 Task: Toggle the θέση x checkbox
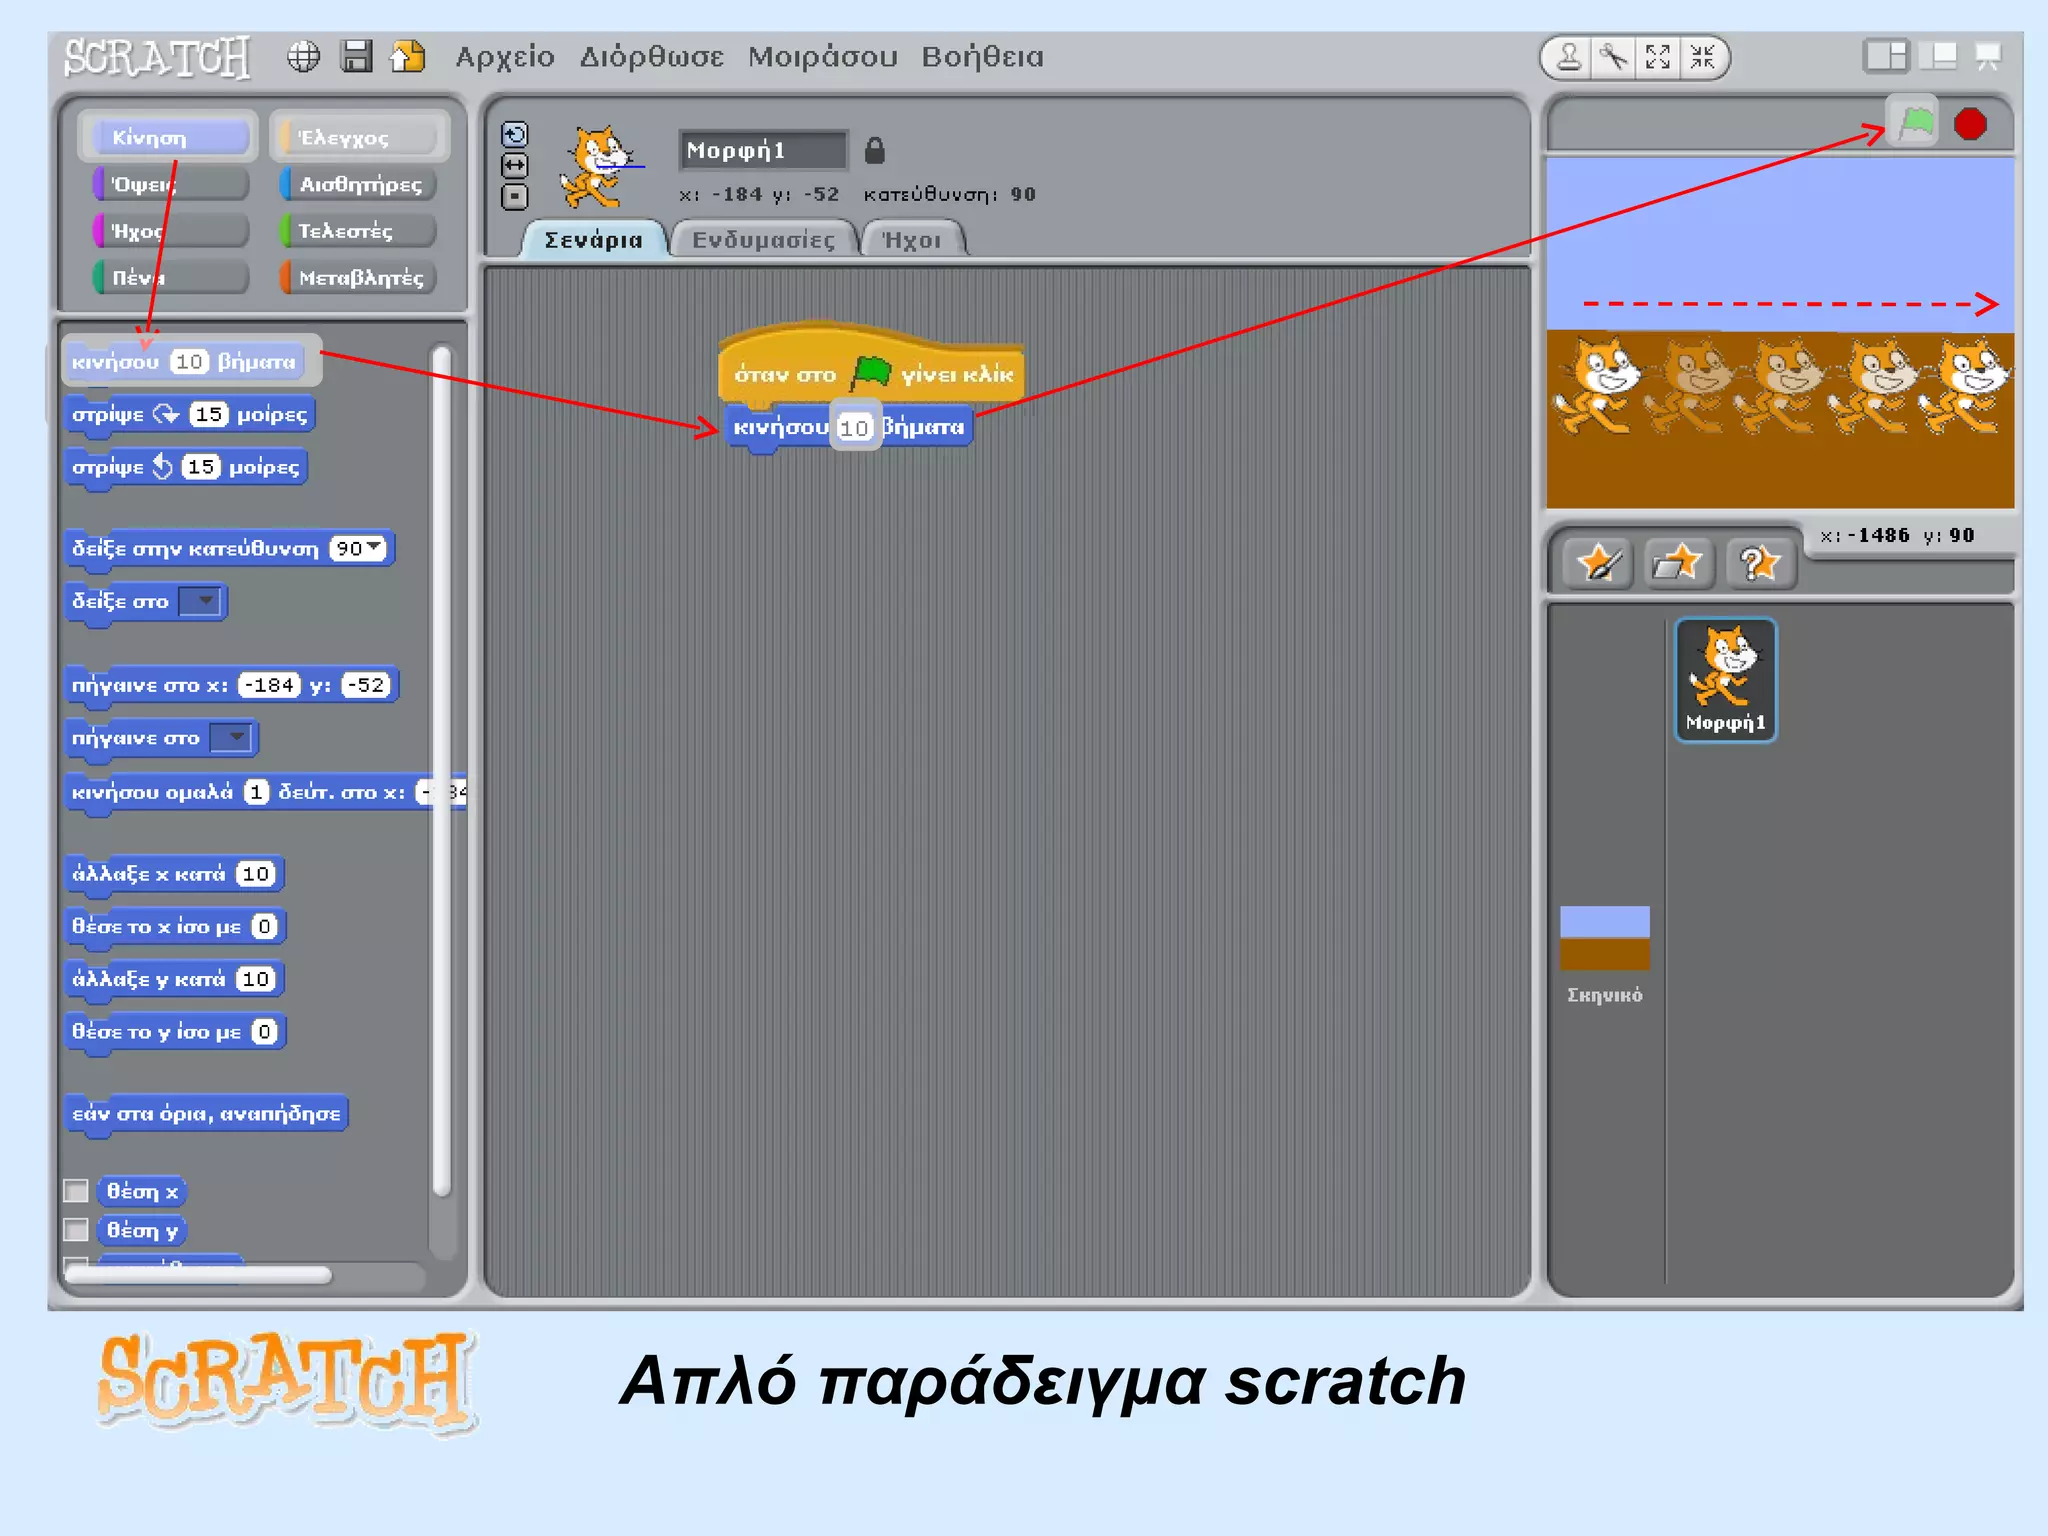coord(76,1191)
